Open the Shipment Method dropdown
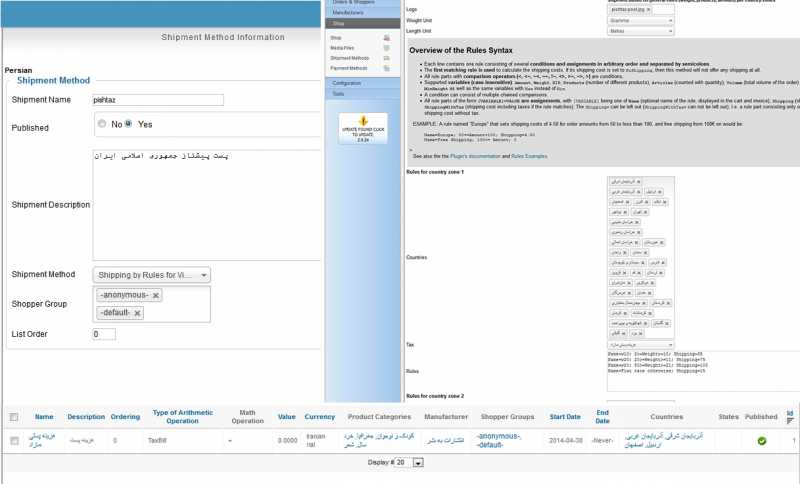This screenshot has width=800, height=484. (x=151, y=275)
